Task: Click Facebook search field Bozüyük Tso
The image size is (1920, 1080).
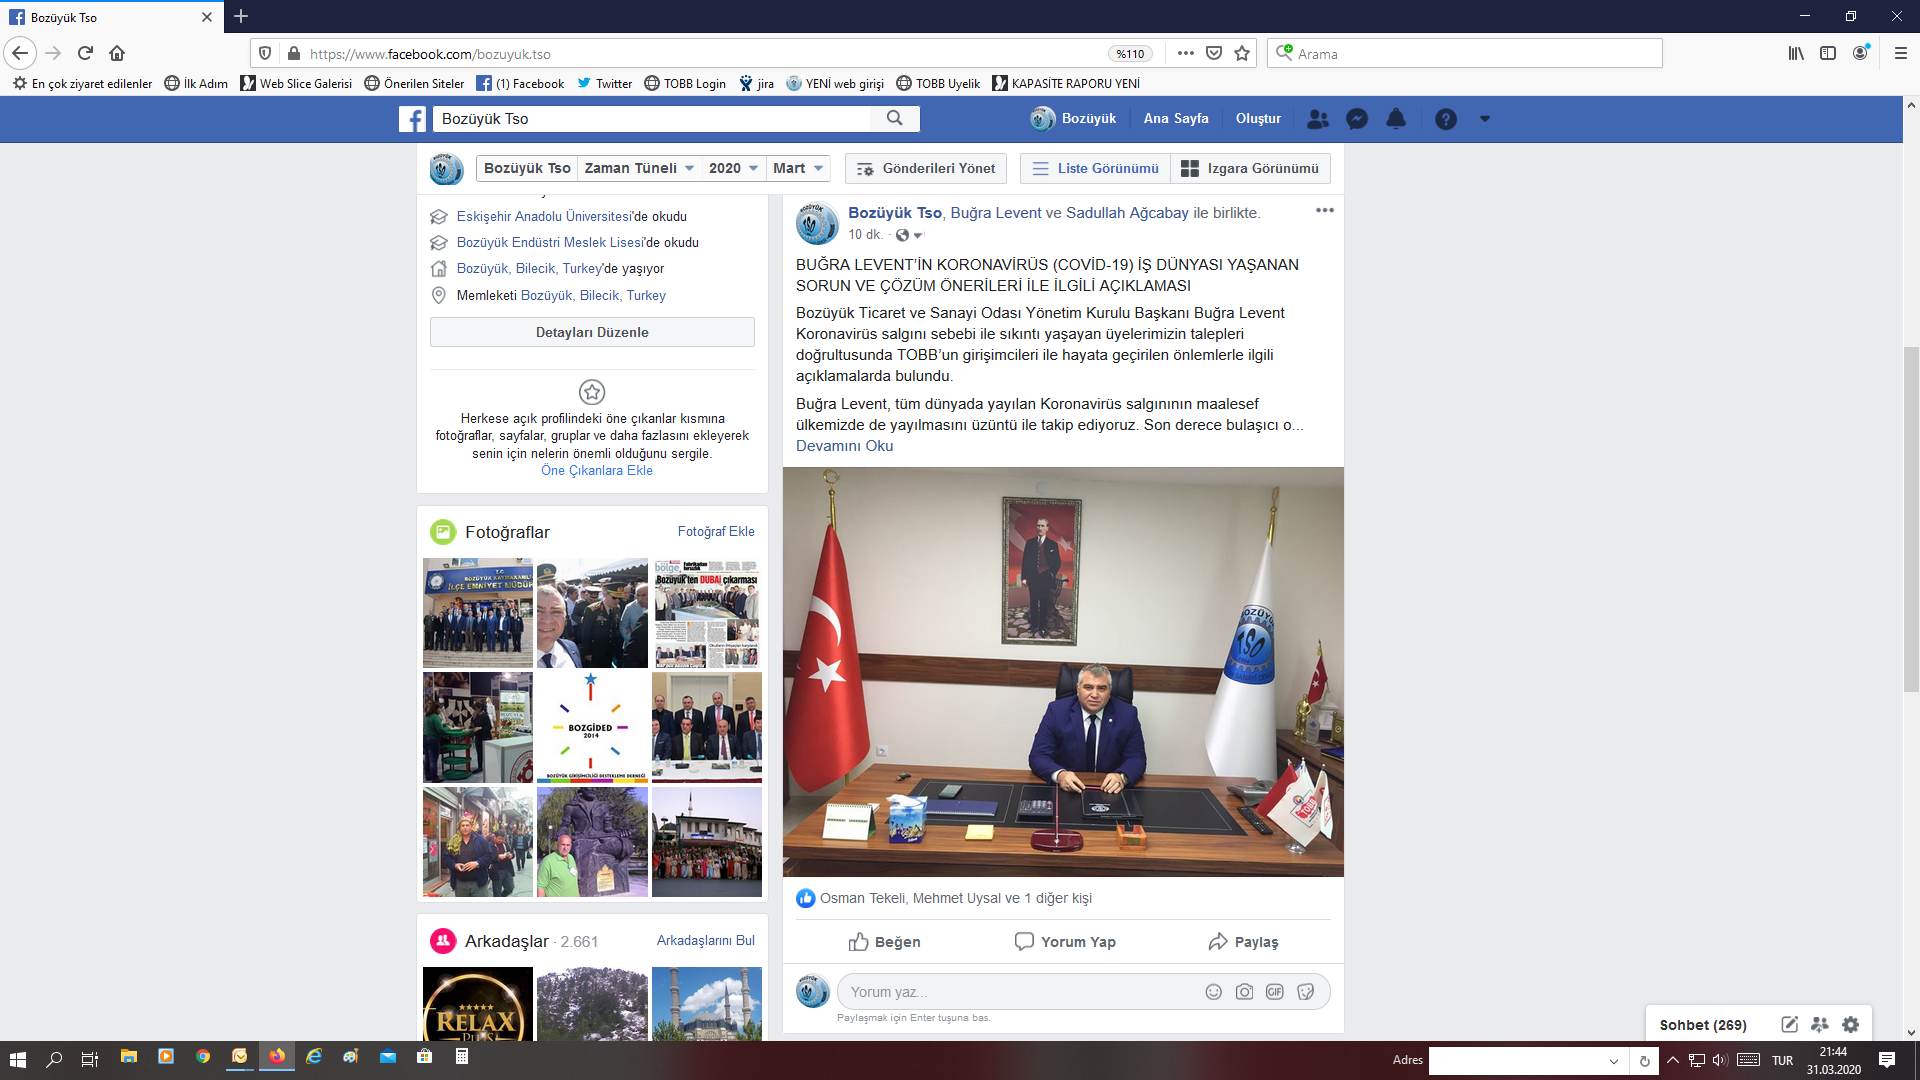Action: 652,119
